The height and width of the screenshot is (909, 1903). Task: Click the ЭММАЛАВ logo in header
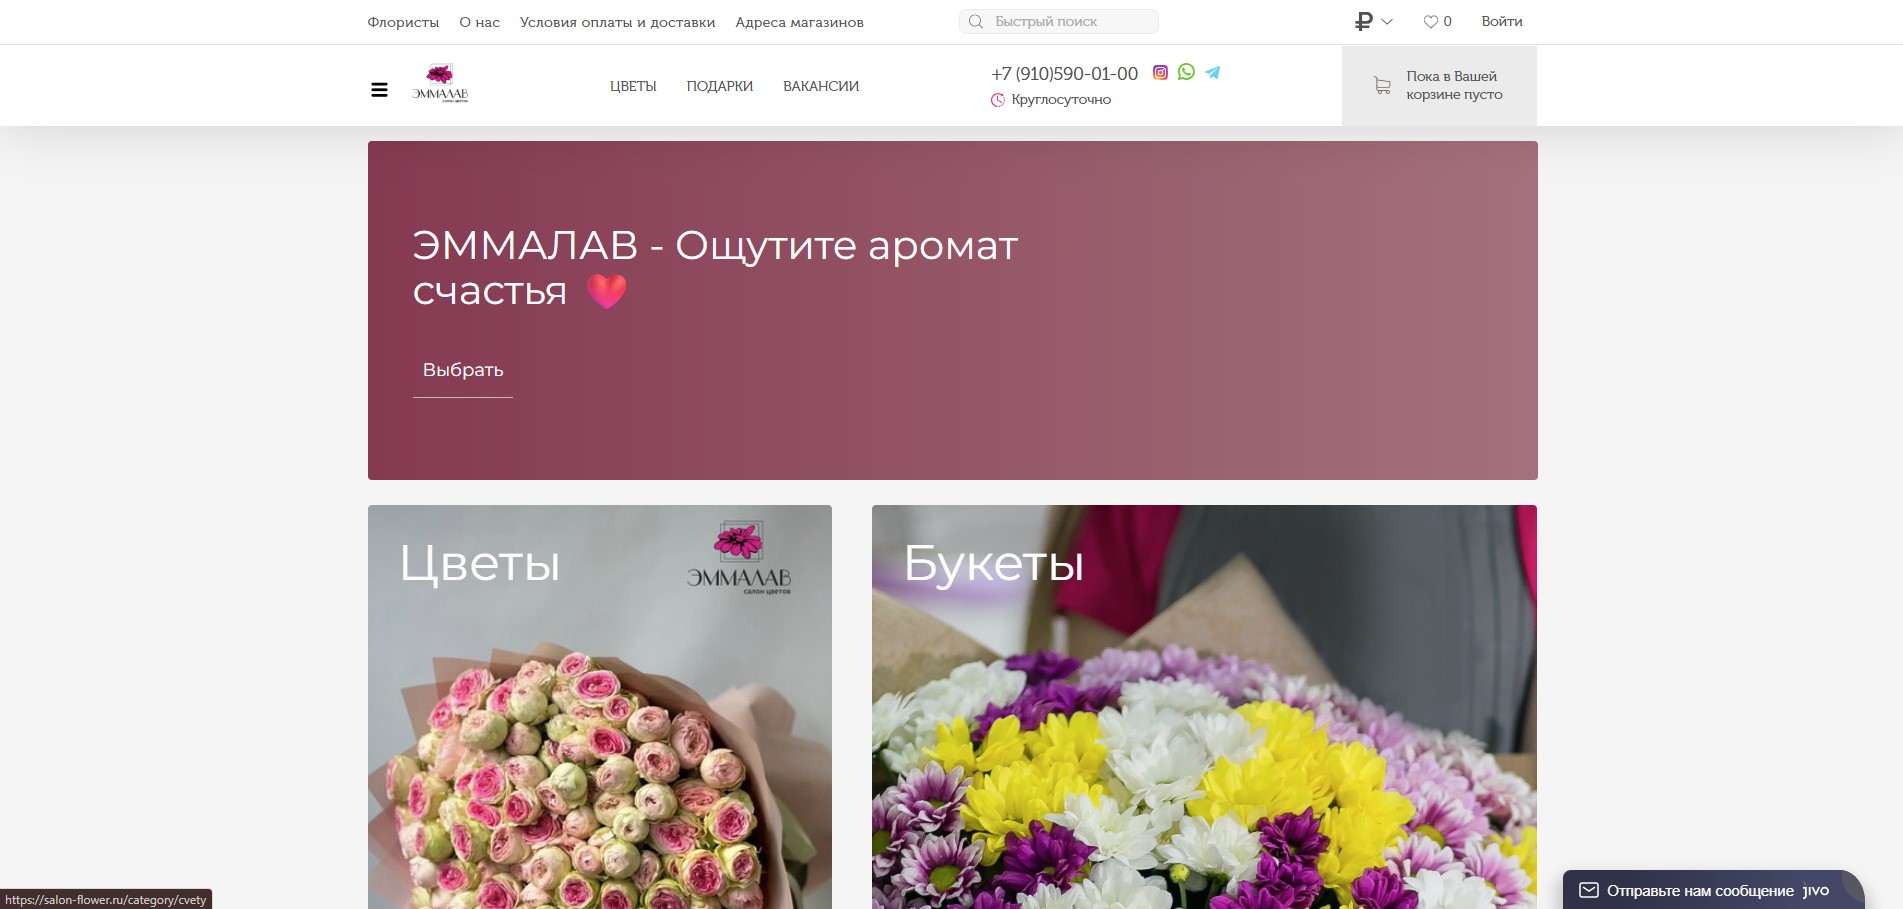click(440, 84)
